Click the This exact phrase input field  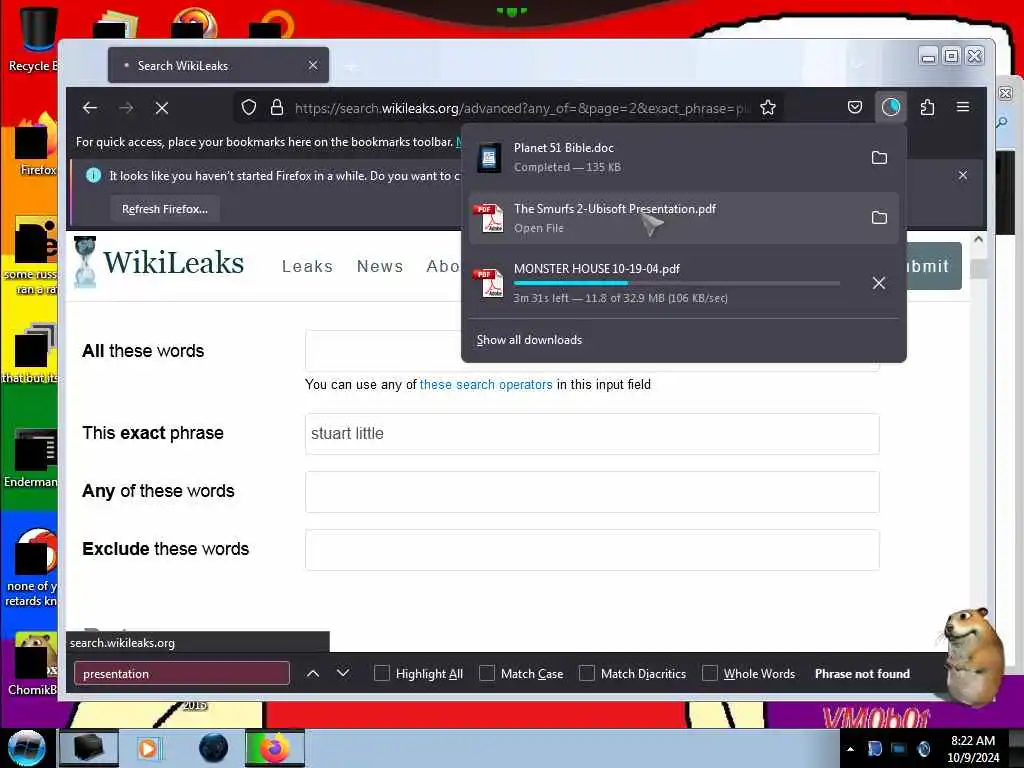point(592,434)
